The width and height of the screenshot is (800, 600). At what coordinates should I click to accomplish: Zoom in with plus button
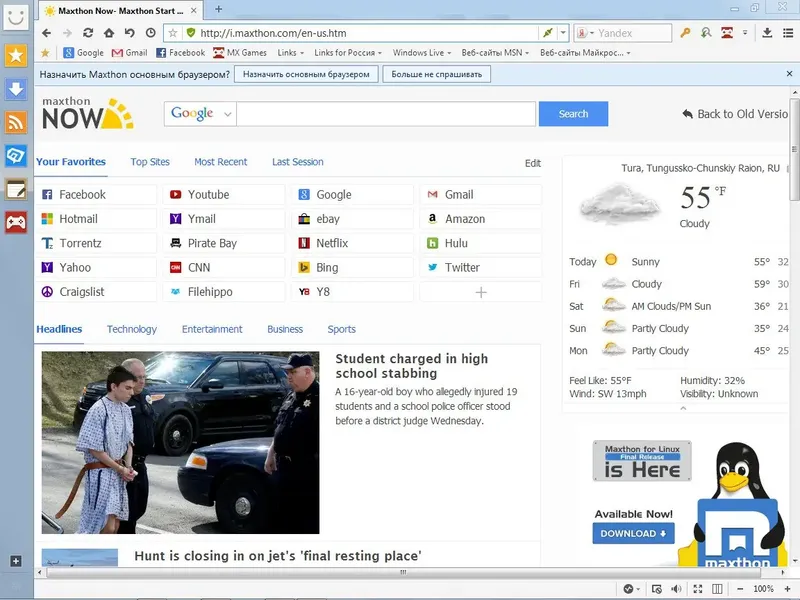[787, 589]
